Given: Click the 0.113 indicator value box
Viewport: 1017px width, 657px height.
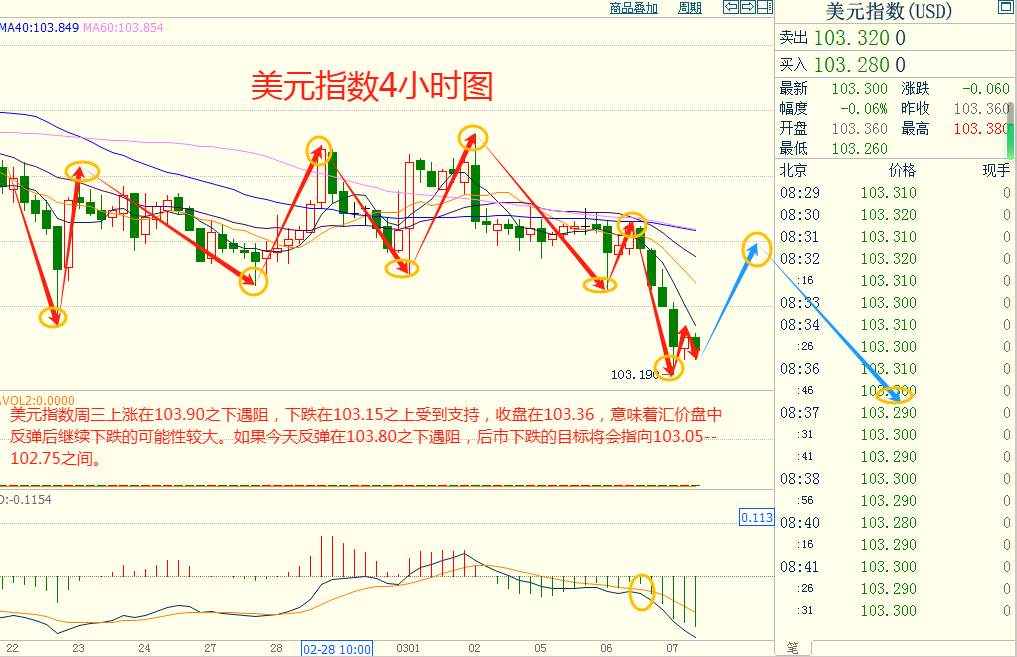Looking at the screenshot, I should [757, 518].
